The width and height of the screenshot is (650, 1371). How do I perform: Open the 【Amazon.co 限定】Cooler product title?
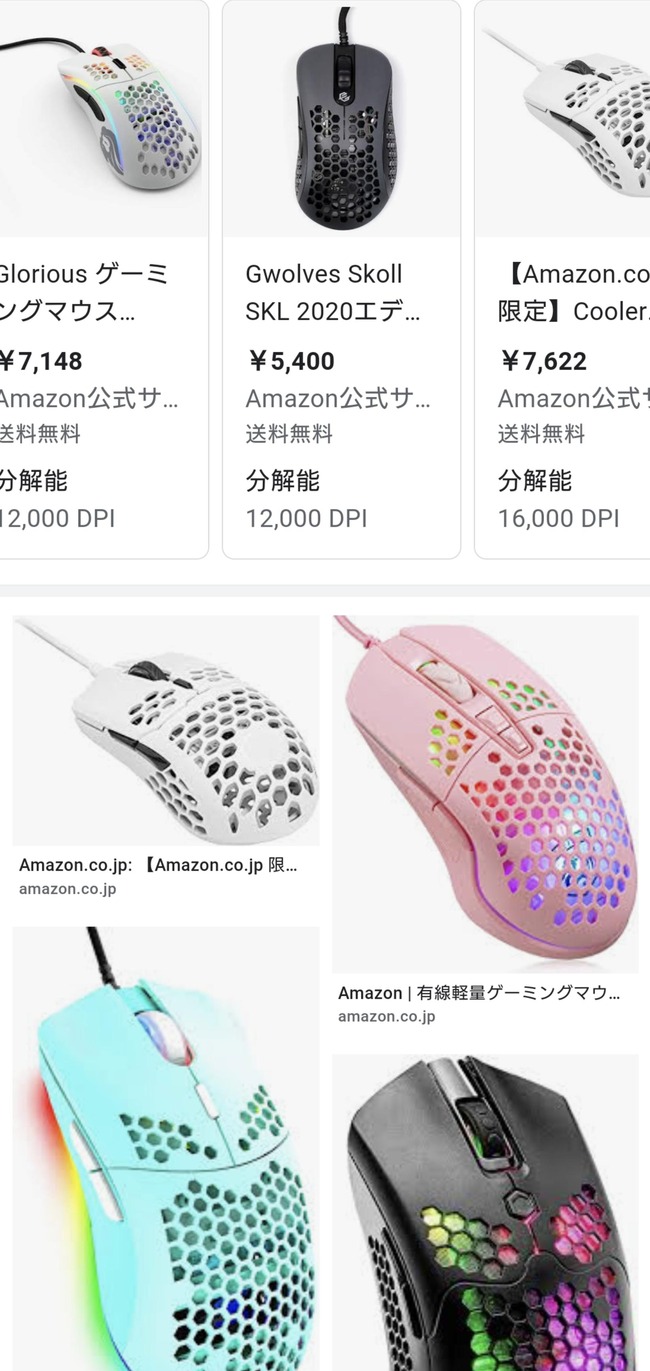click(574, 292)
